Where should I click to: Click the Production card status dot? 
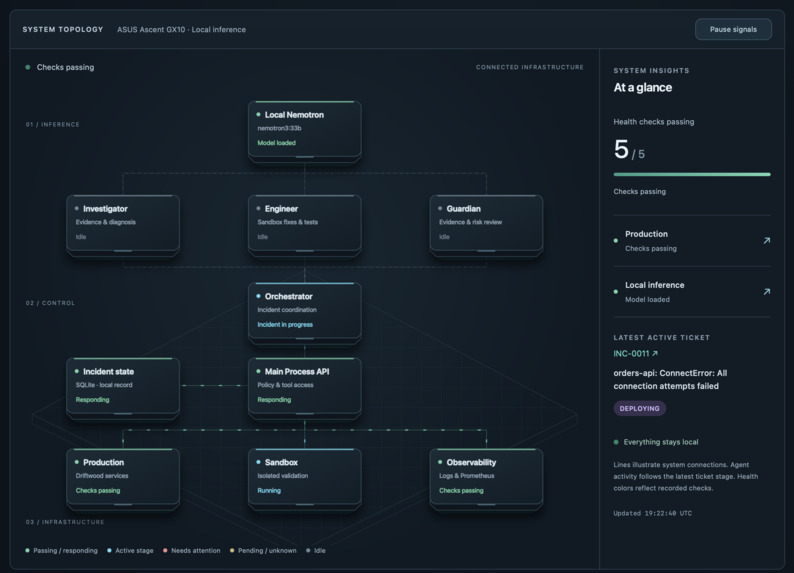click(76, 462)
